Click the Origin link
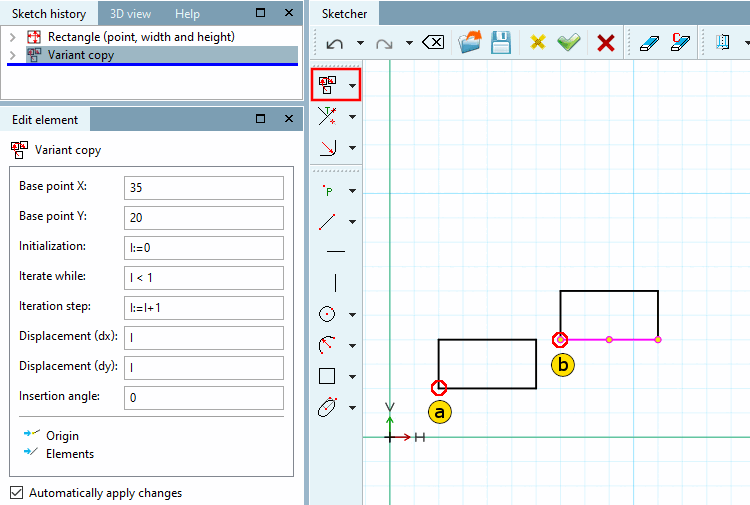Viewport: 750px width, 505px height. [x=62, y=436]
